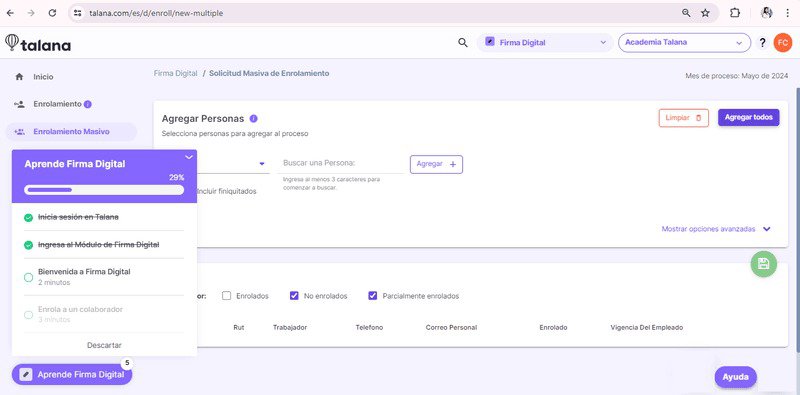Click info icon beside Agregar Personas
This screenshot has height=395, width=800.
point(254,118)
